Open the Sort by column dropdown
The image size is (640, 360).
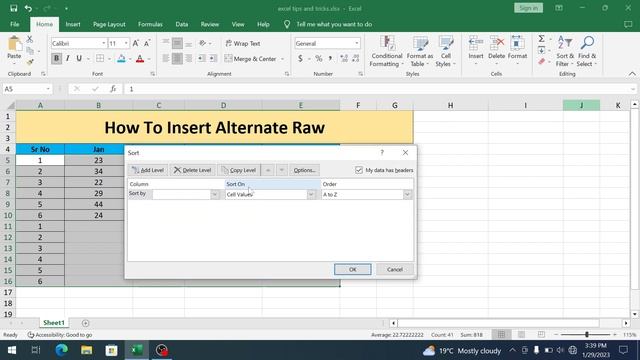point(215,195)
